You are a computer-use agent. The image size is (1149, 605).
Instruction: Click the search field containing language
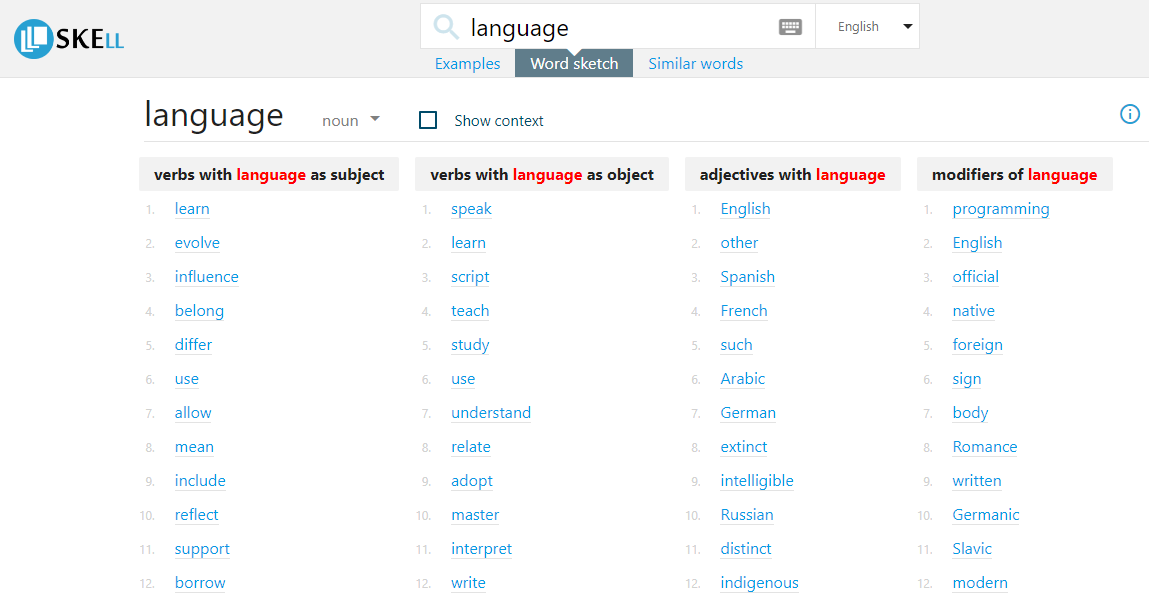(x=618, y=27)
